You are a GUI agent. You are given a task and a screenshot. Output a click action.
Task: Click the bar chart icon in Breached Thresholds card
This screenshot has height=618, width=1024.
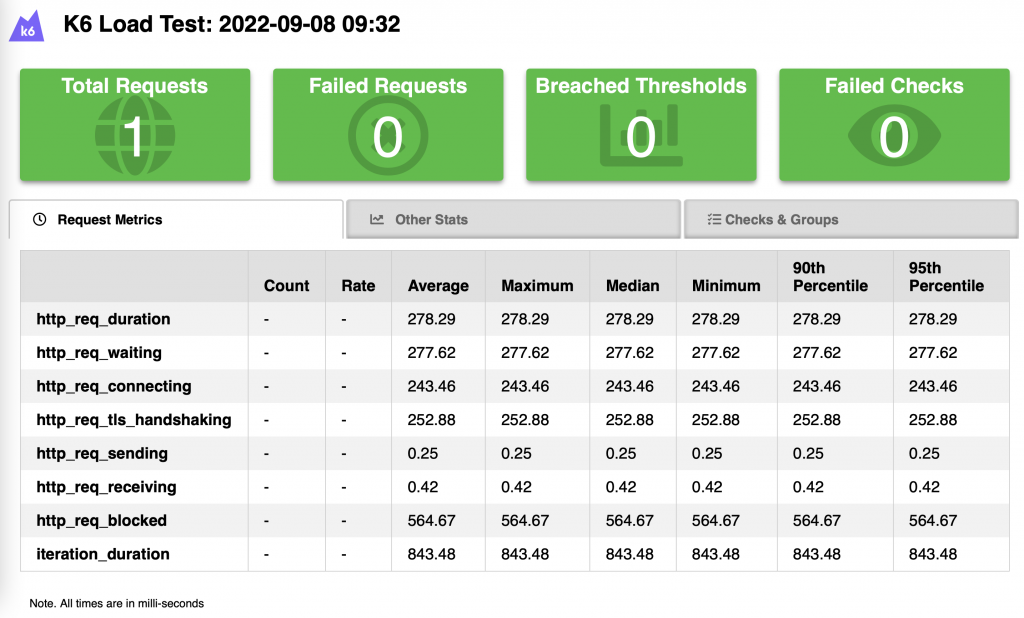(x=641, y=136)
